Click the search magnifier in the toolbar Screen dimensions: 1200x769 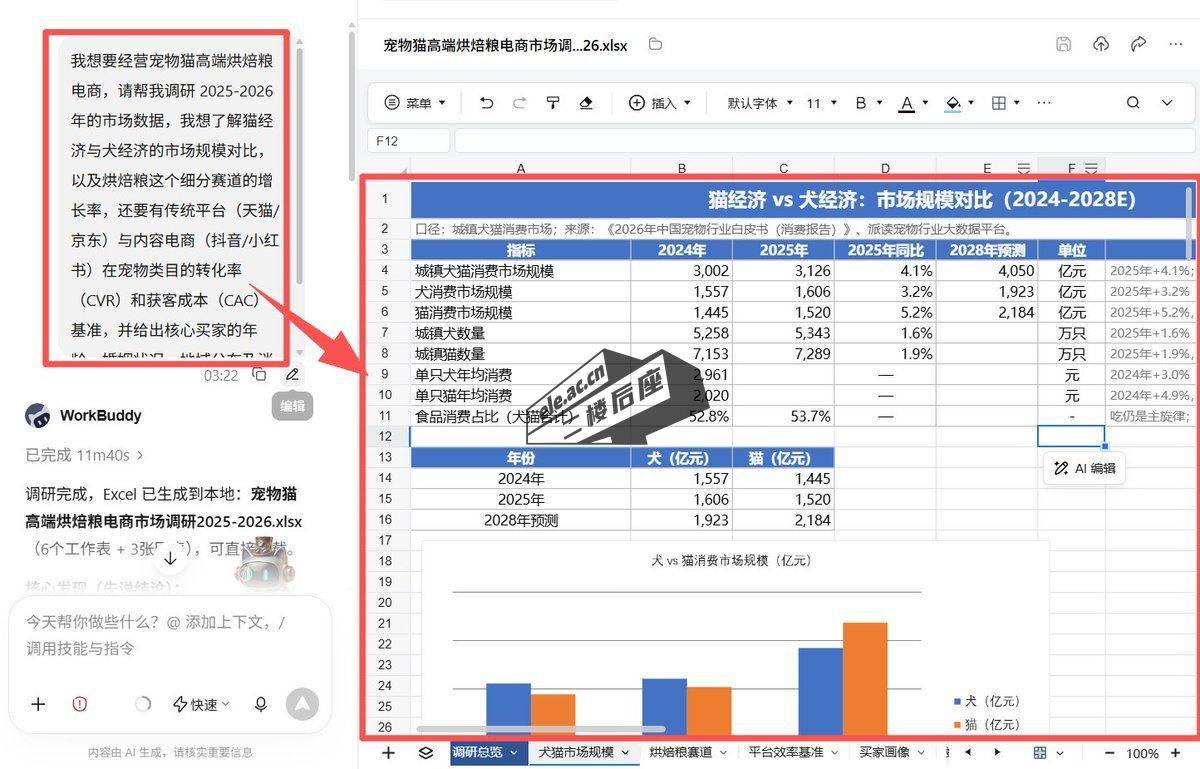coord(1133,103)
